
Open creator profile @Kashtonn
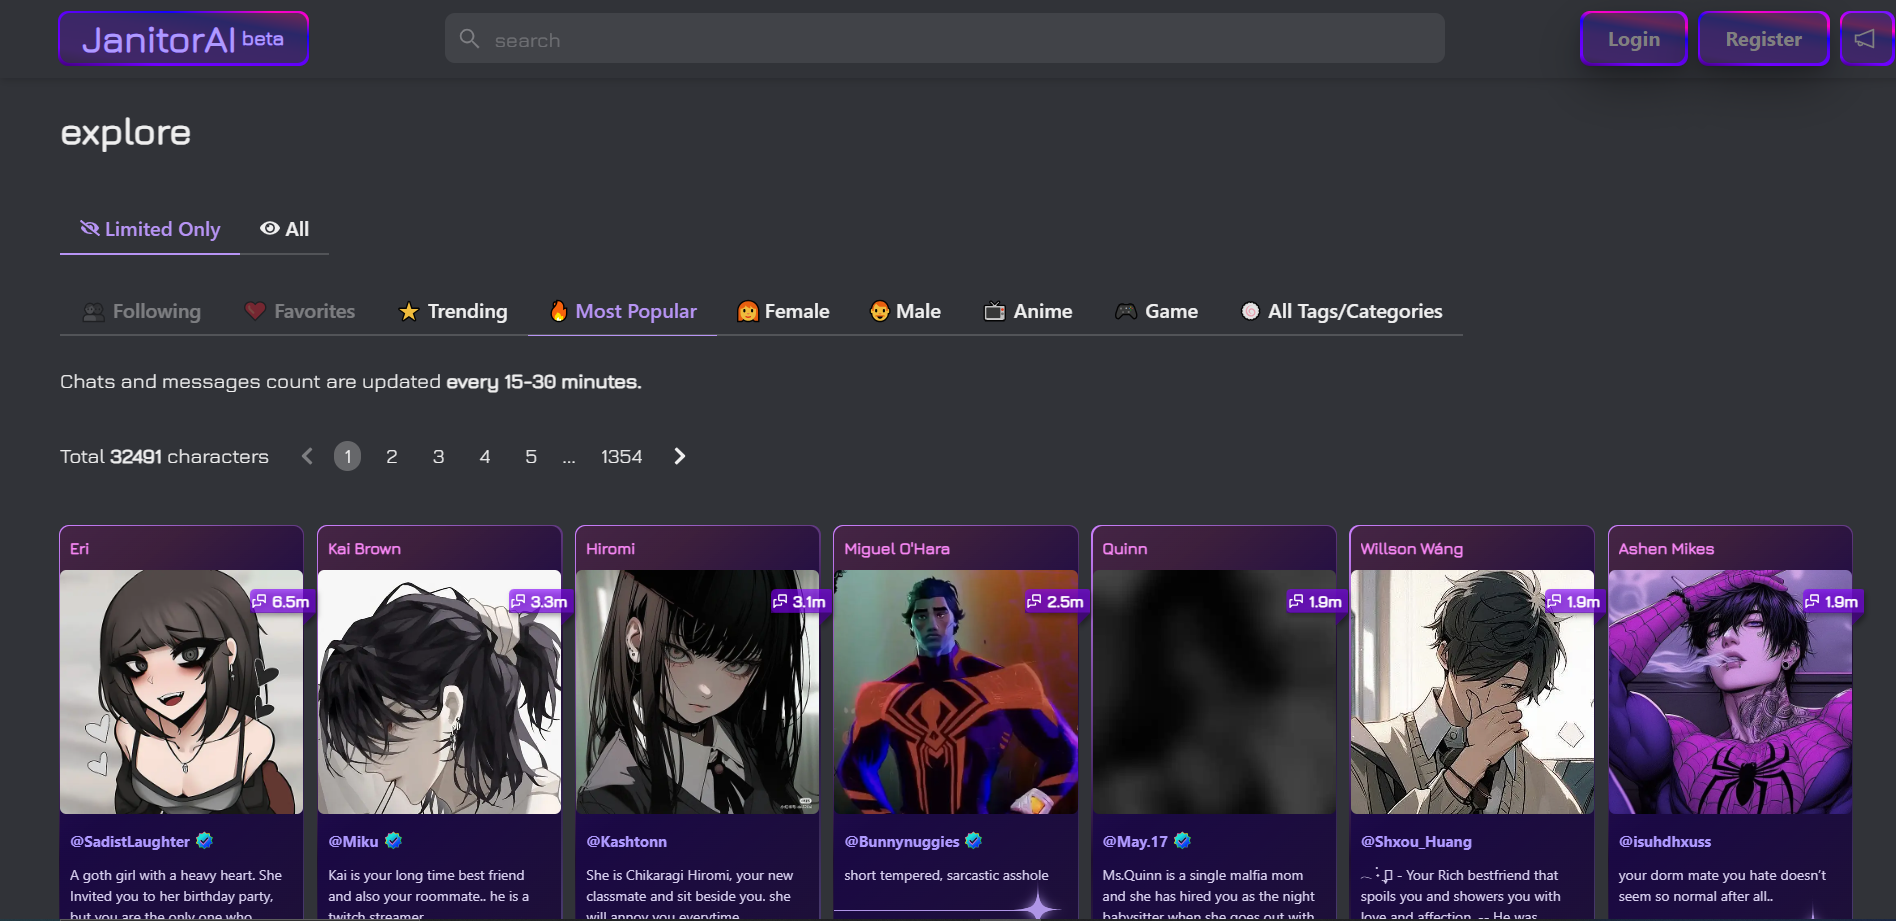tap(626, 842)
